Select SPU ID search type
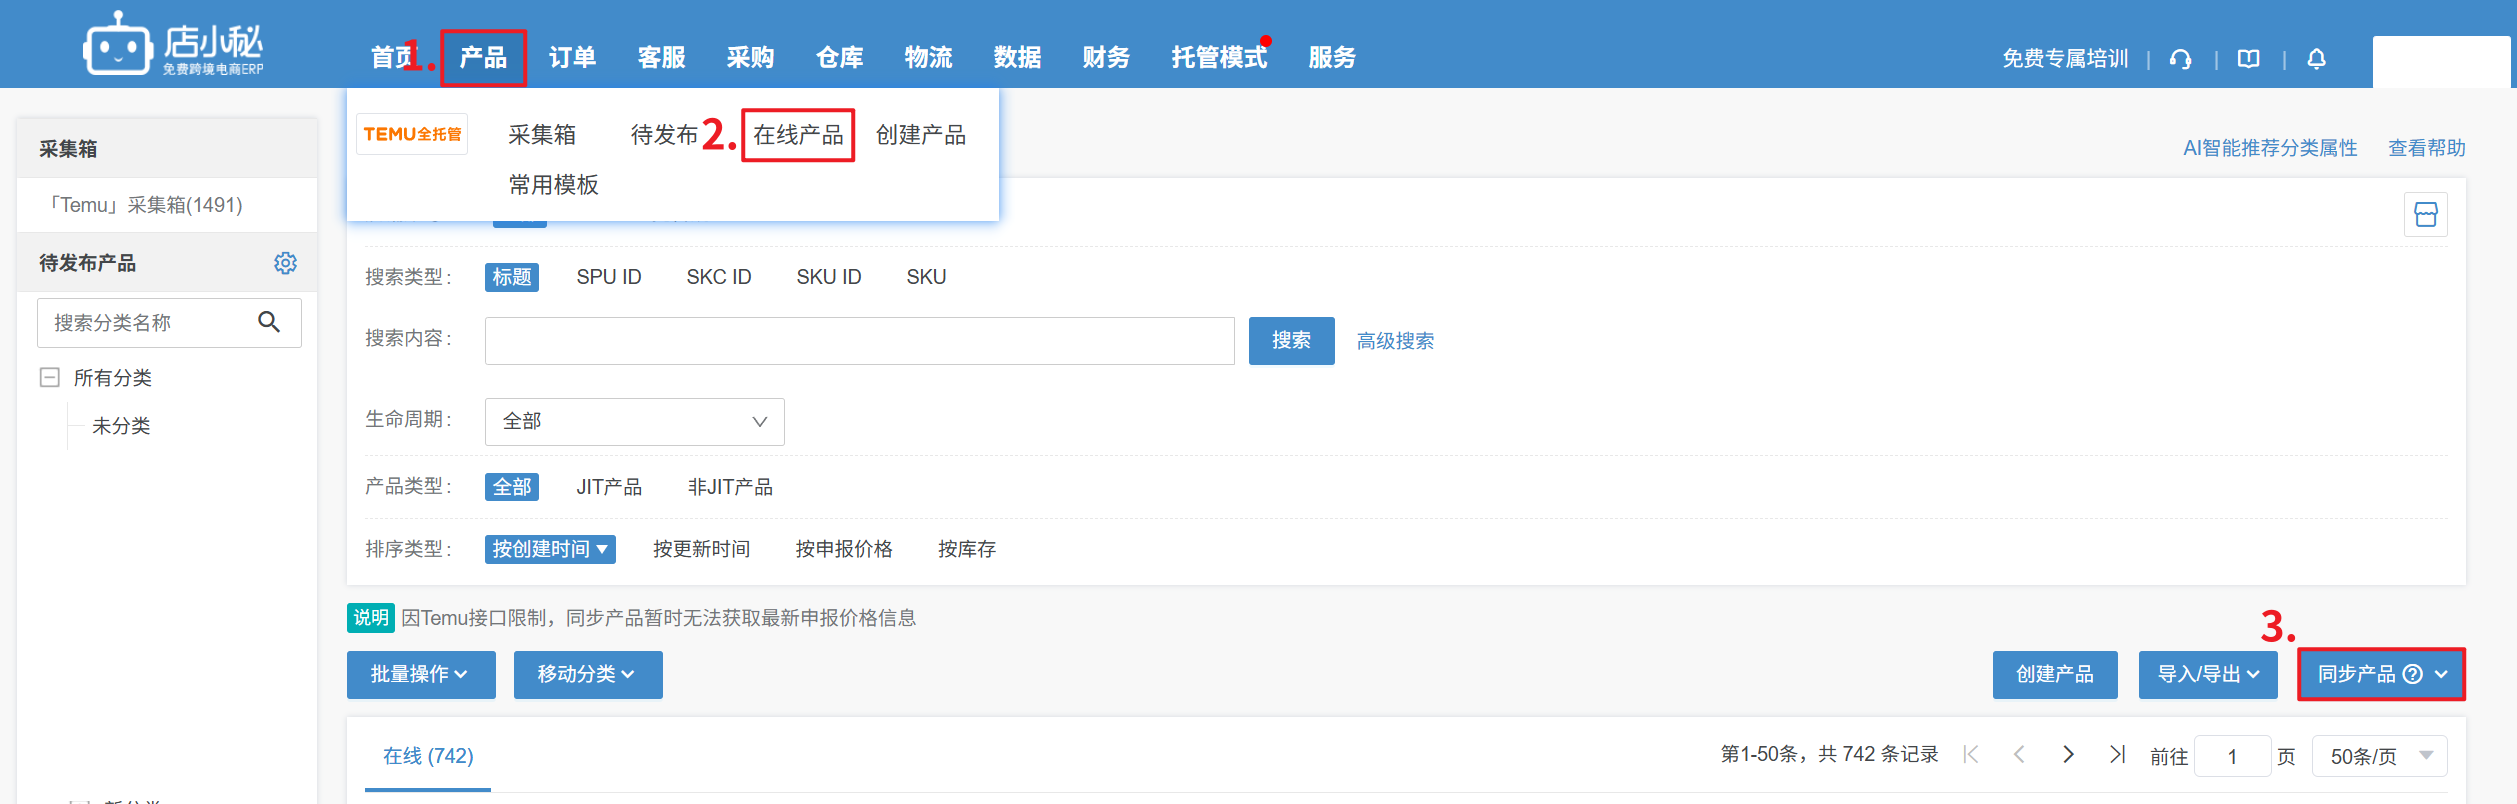The image size is (2517, 804). 608,277
